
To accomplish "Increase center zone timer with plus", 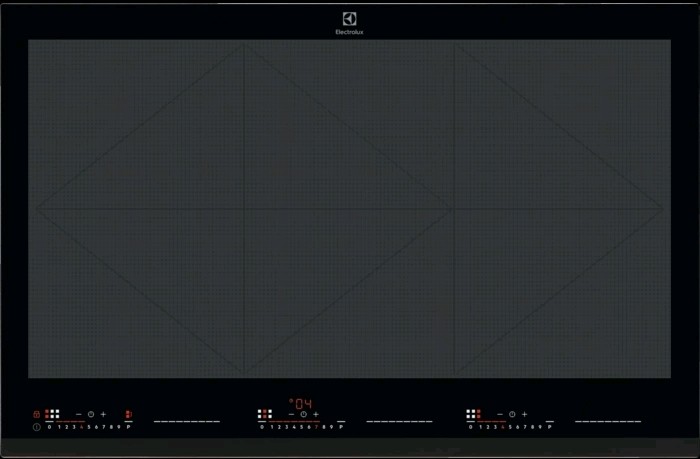I will point(316,414).
